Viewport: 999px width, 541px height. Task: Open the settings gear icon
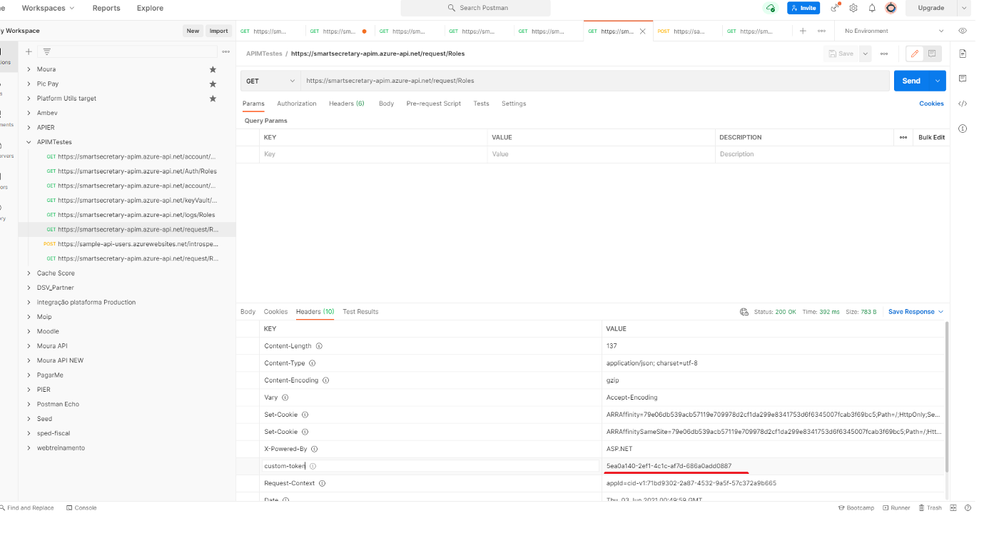tap(853, 8)
